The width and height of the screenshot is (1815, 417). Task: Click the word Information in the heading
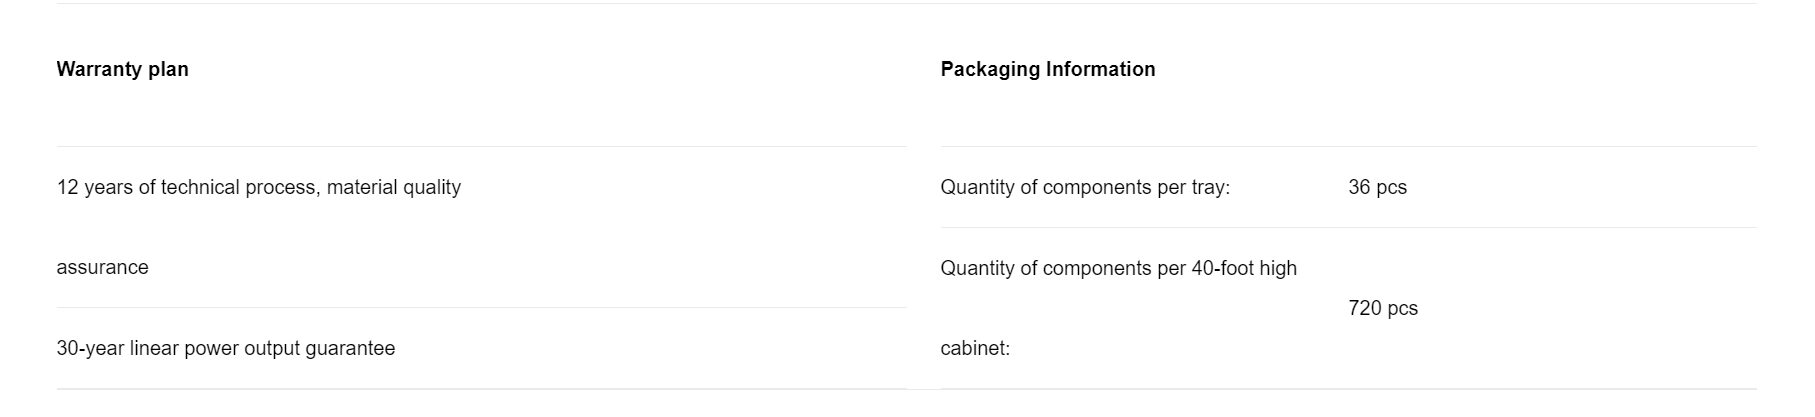[1101, 69]
